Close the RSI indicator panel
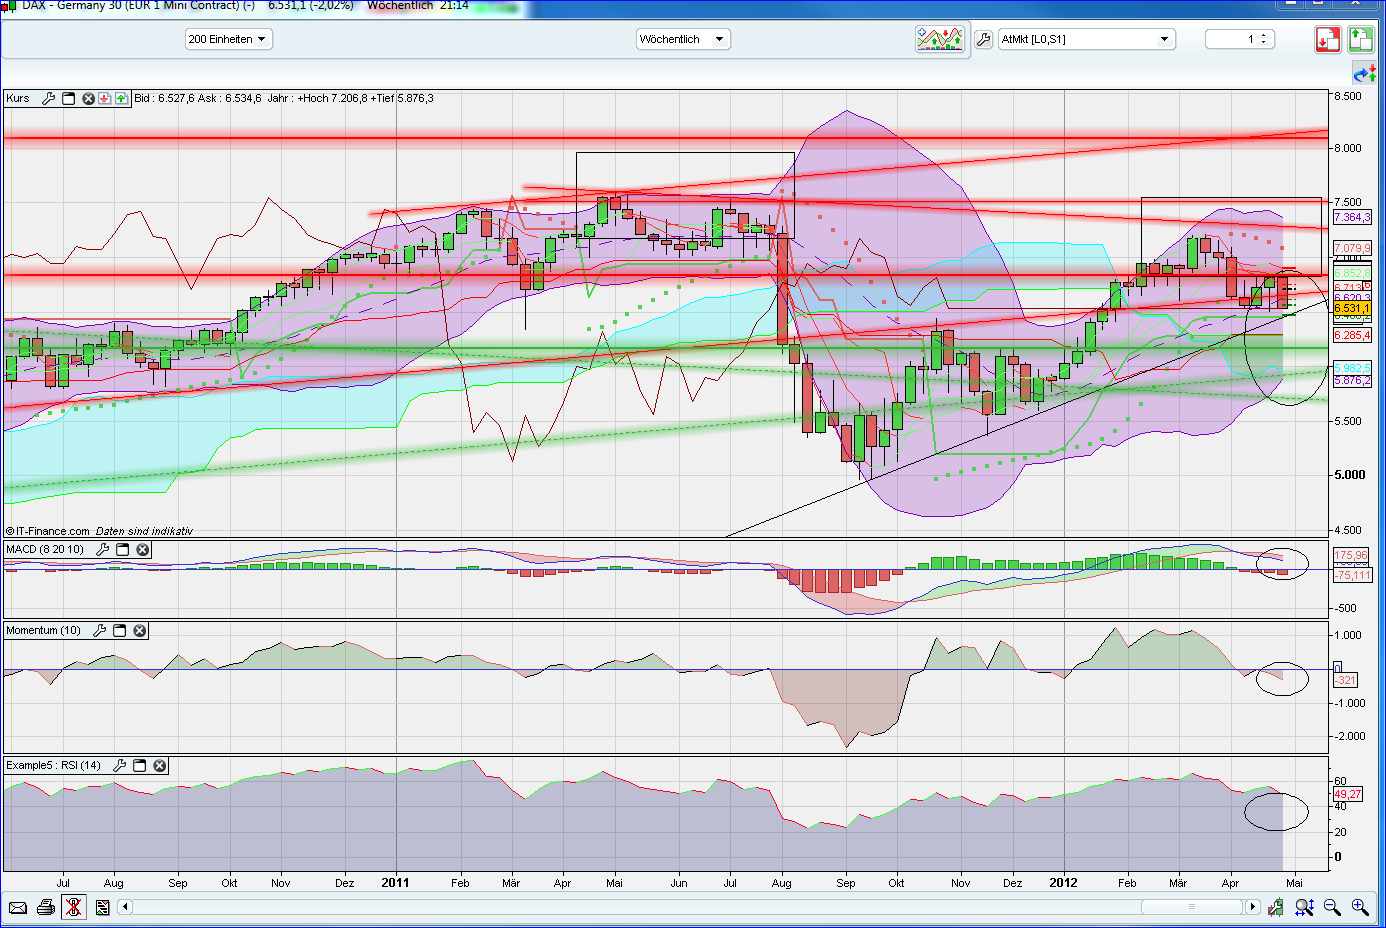The image size is (1386, 928). (159, 765)
